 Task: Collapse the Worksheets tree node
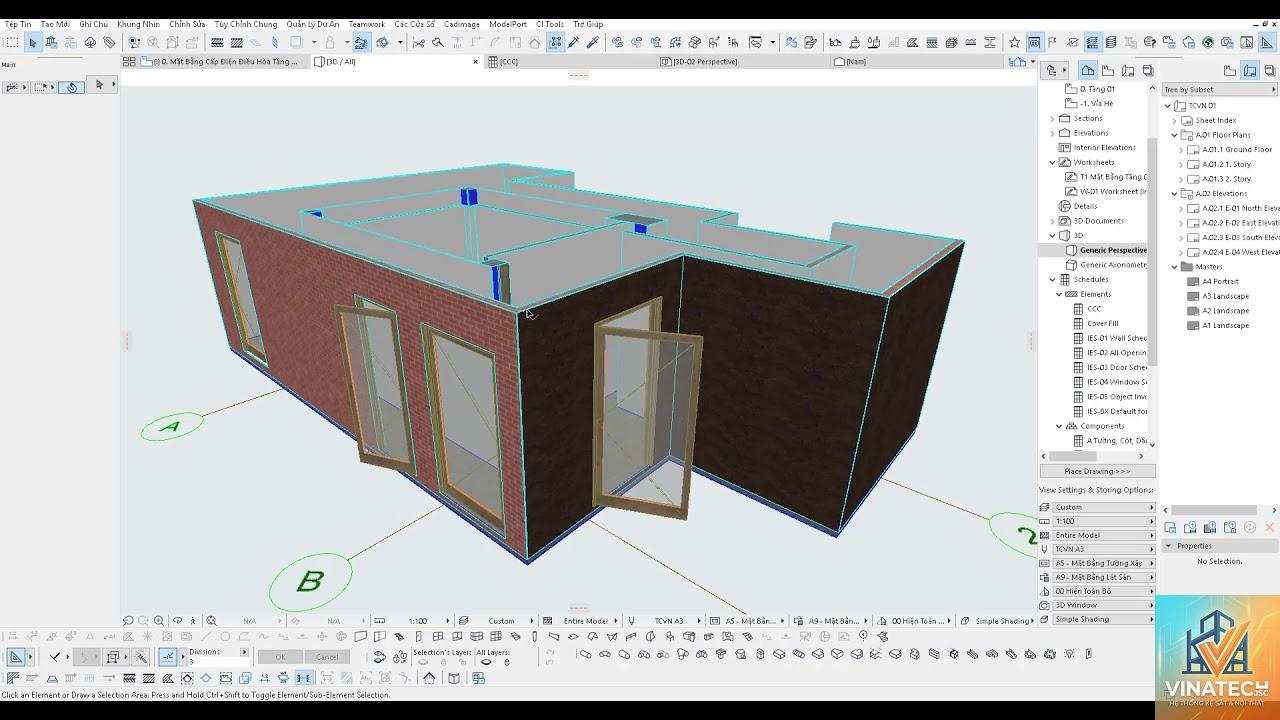[x=1052, y=162]
